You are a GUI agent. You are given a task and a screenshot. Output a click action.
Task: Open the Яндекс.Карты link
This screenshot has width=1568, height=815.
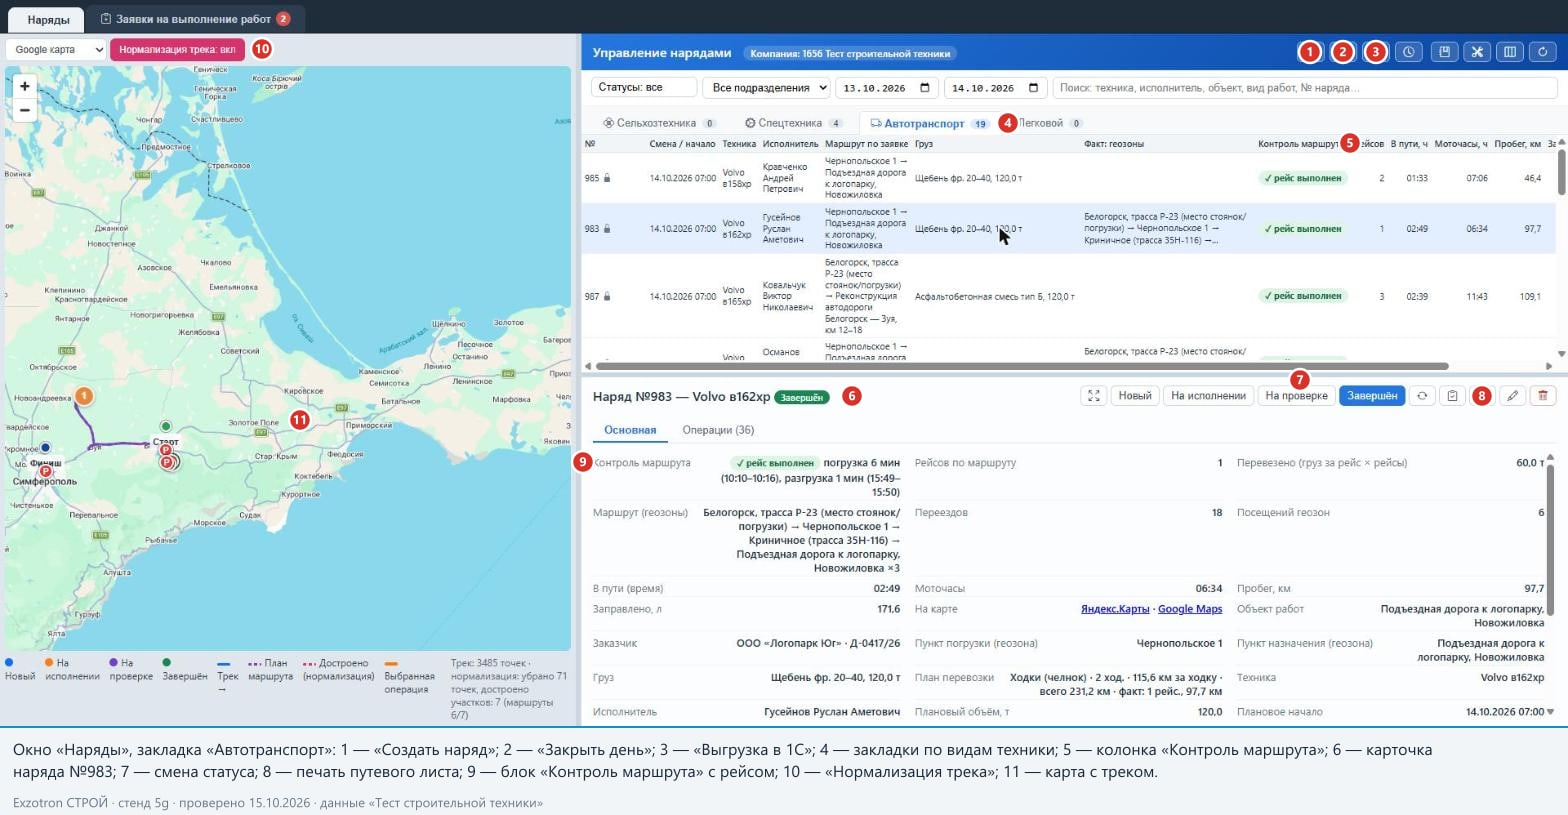tap(1115, 609)
